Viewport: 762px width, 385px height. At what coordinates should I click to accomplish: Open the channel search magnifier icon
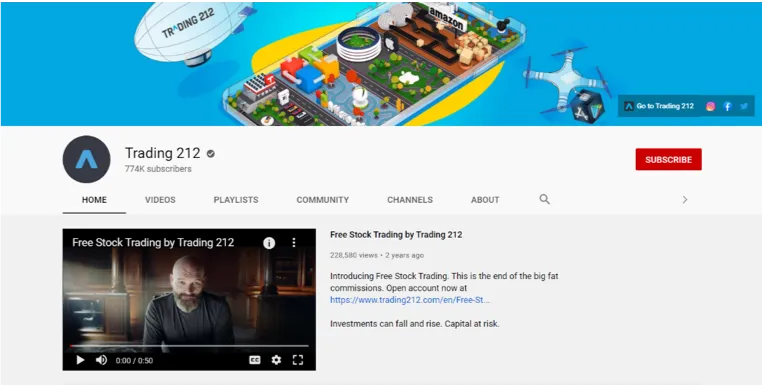point(545,199)
